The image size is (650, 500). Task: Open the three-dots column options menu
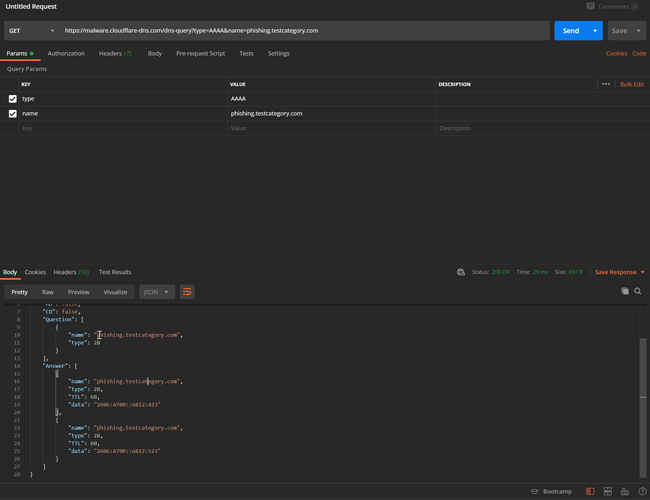point(606,84)
